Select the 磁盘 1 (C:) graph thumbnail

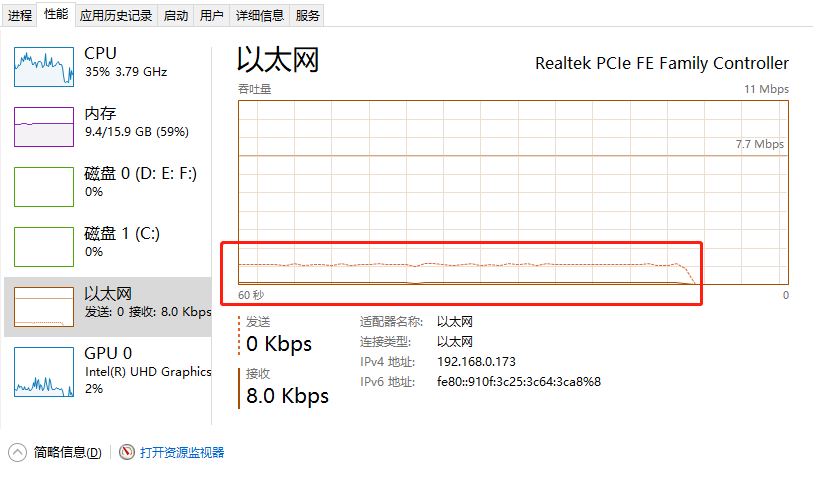[44, 246]
